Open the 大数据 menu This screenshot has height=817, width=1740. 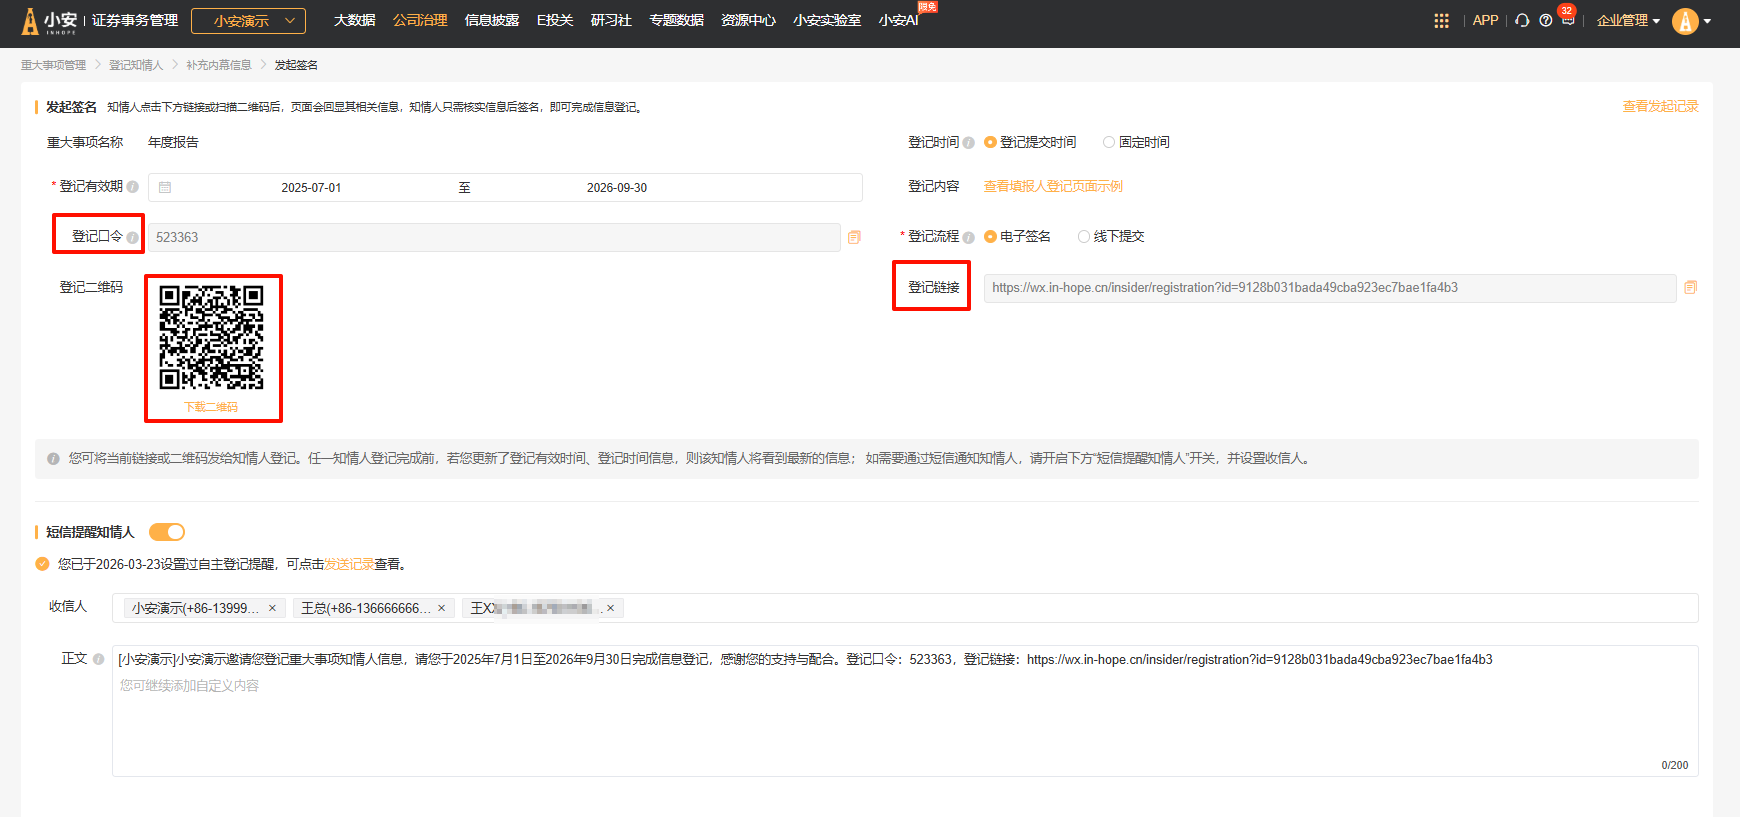(x=354, y=21)
